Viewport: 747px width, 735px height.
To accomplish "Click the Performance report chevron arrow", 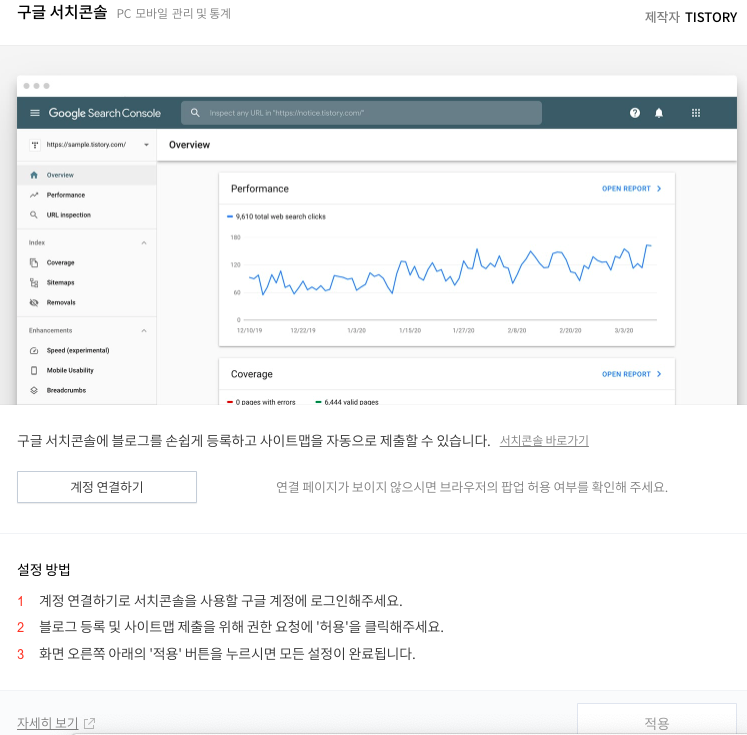I will click(x=659, y=189).
